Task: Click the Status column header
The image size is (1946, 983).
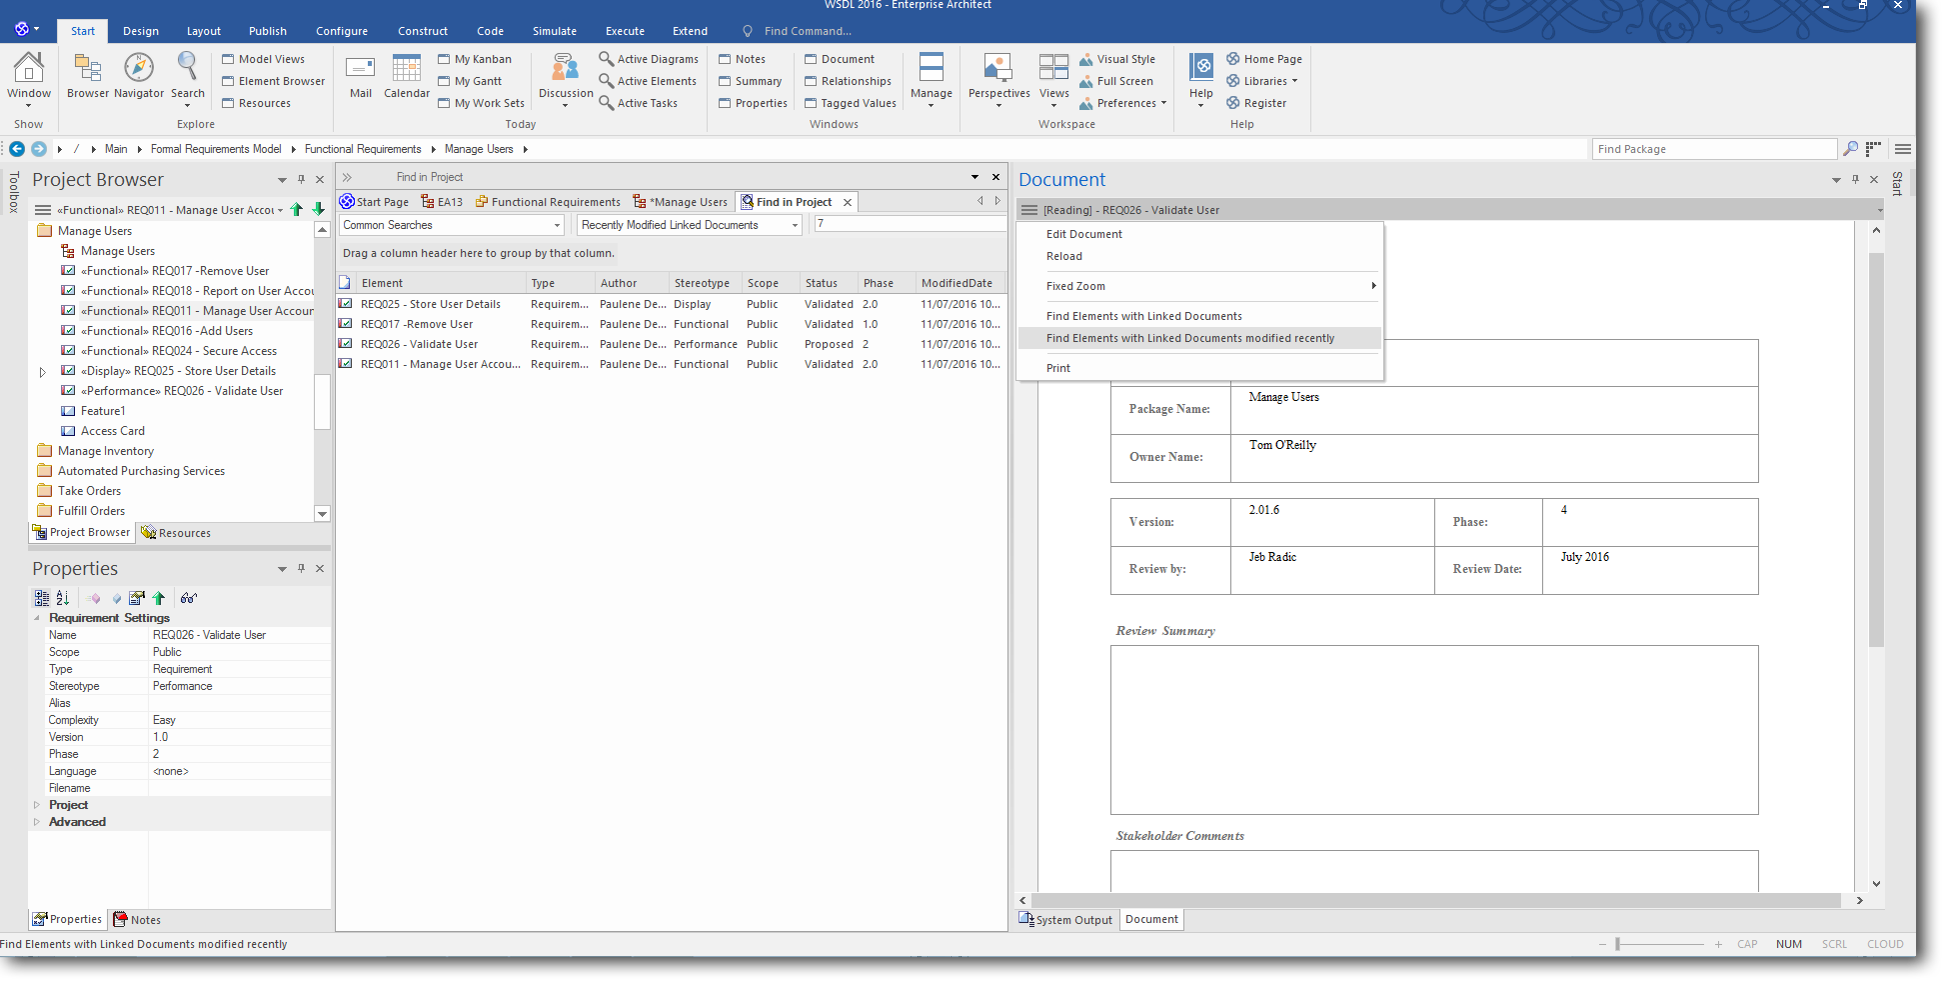Action: (x=821, y=283)
